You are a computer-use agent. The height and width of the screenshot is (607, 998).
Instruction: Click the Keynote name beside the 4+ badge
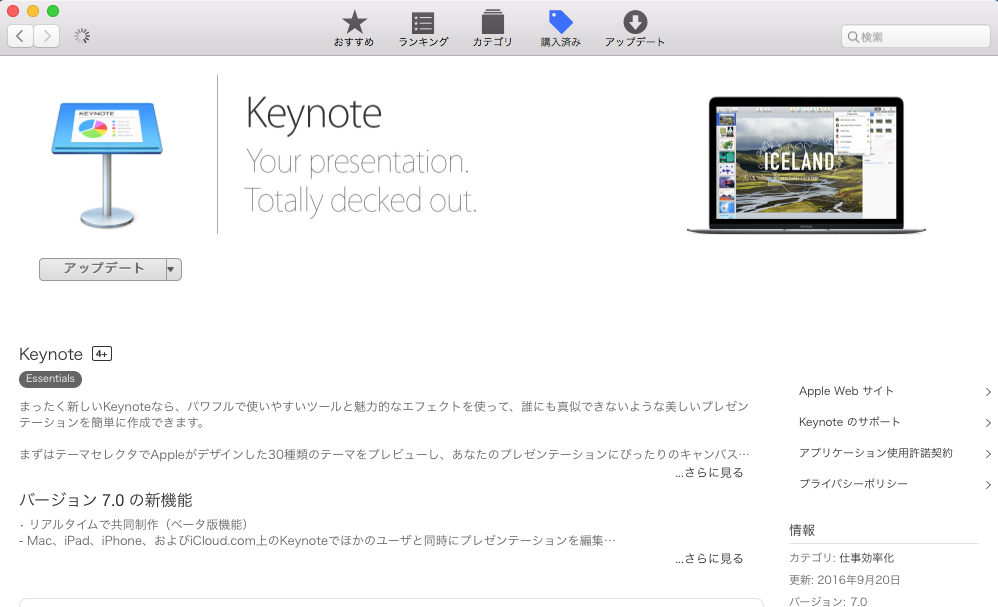pos(51,354)
